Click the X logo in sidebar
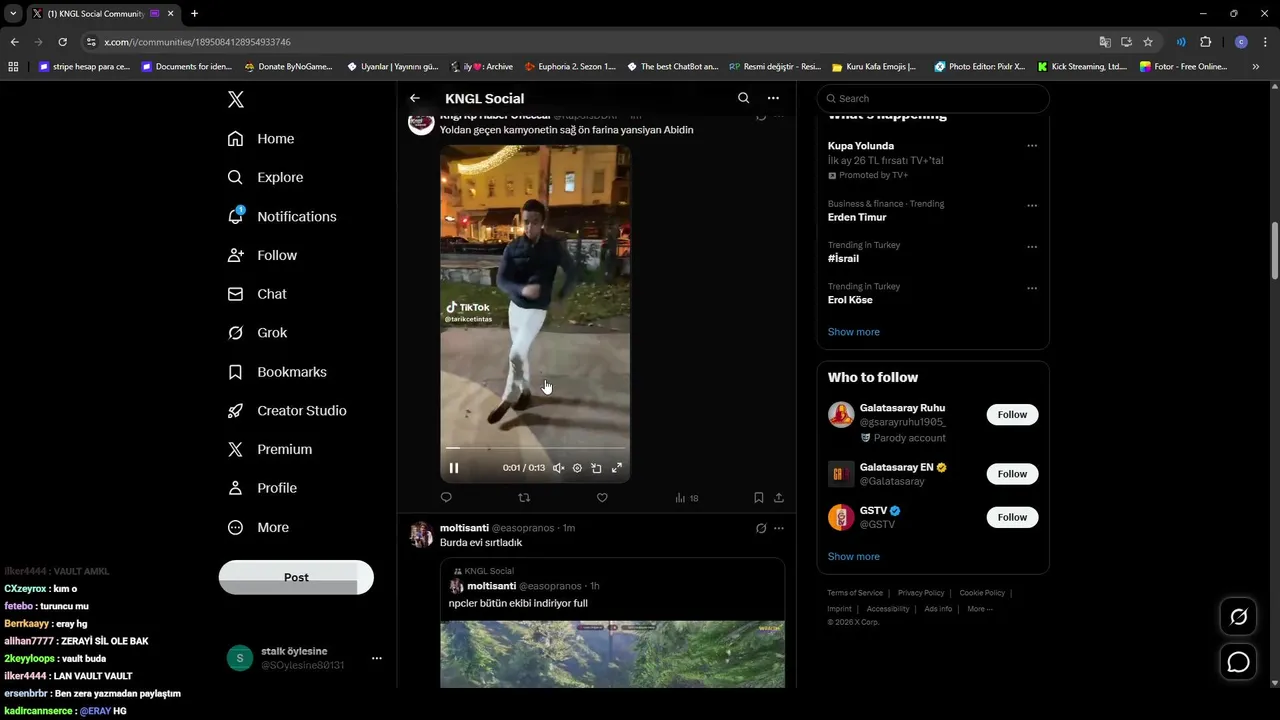The width and height of the screenshot is (1280, 720). pyautogui.click(x=236, y=99)
